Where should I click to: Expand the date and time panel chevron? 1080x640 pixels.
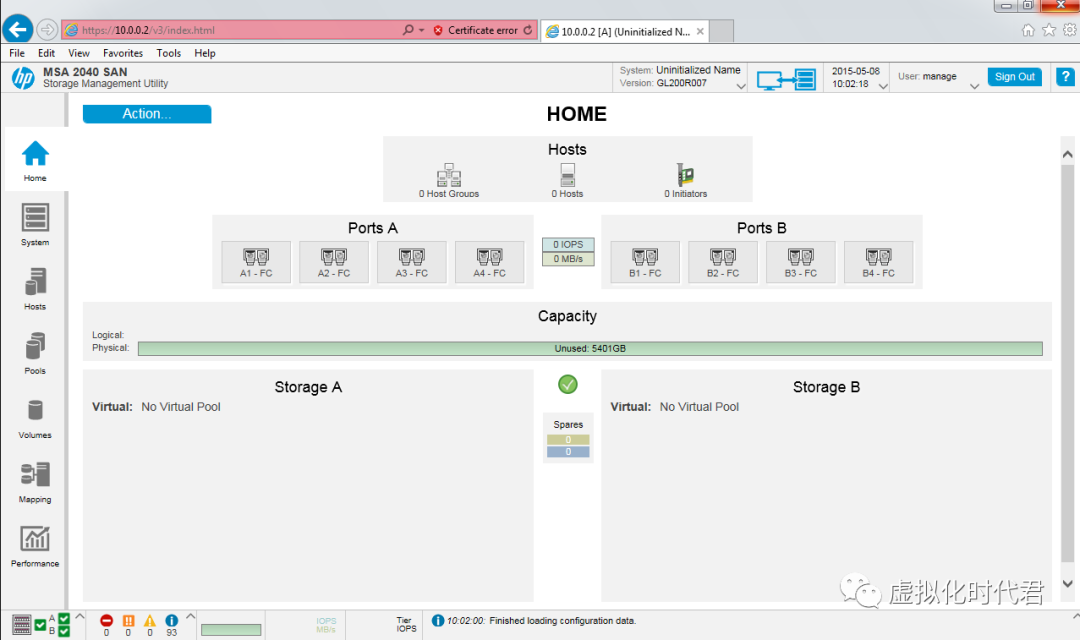point(883,86)
